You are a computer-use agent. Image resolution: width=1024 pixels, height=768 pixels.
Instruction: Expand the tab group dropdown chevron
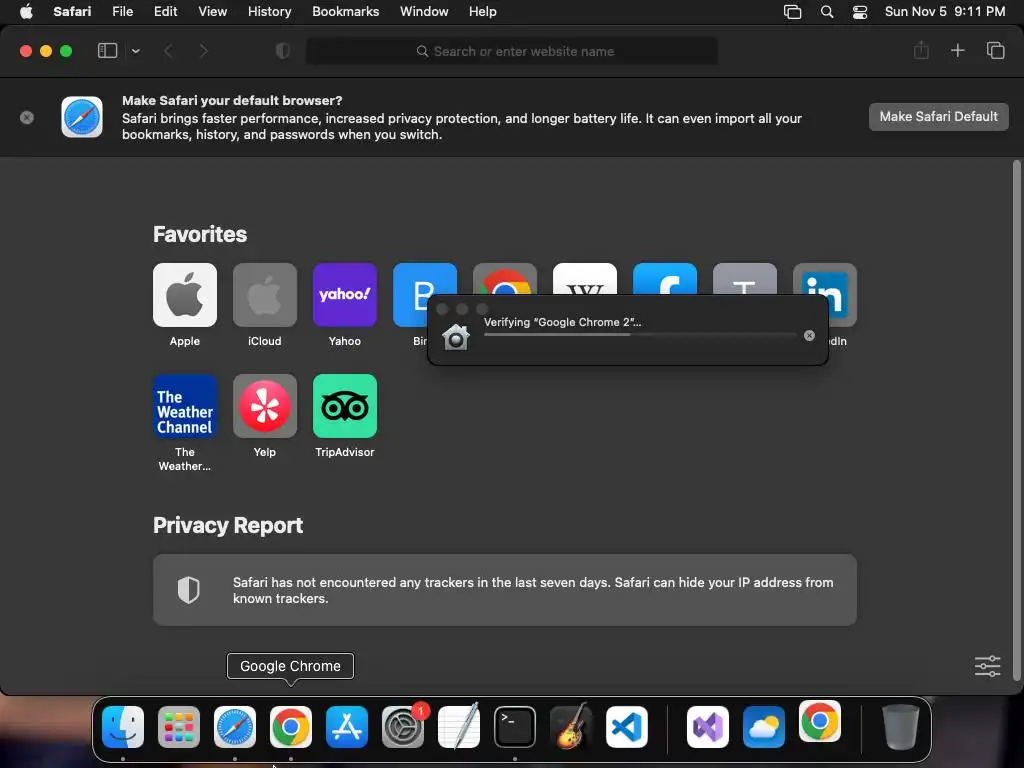pos(135,51)
